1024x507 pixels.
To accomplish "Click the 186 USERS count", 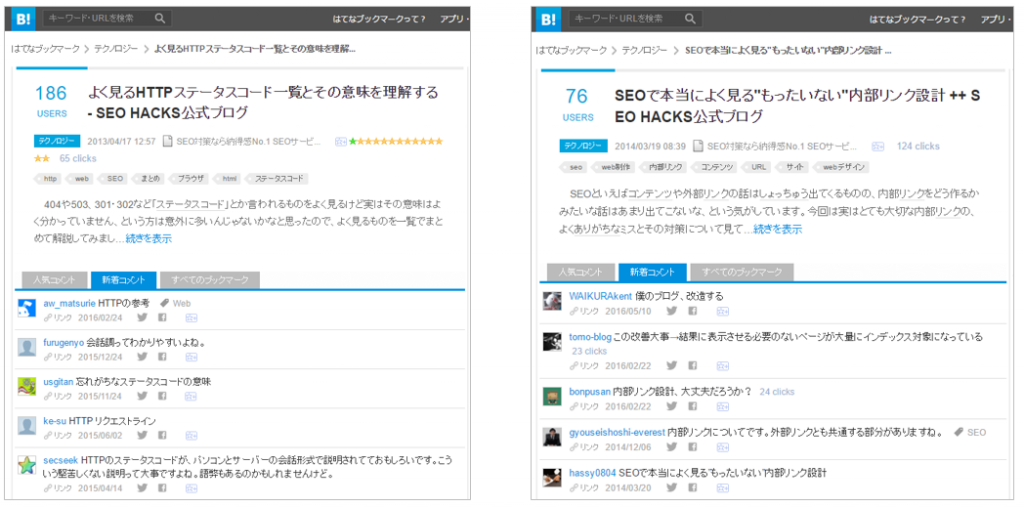I will pyautogui.click(x=52, y=101).
